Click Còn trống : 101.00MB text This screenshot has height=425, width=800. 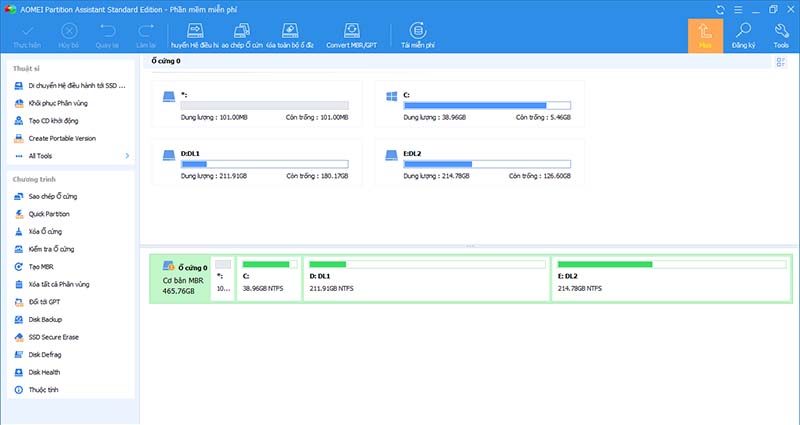(317, 117)
